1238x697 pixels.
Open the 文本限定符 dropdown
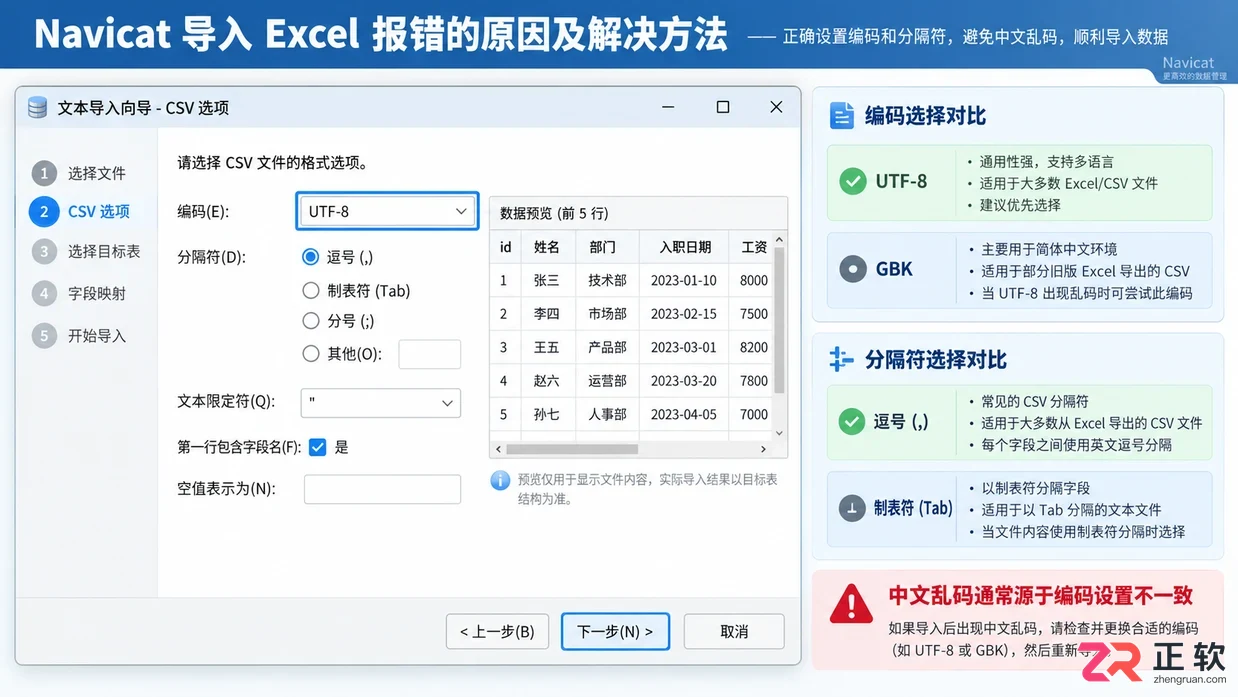point(381,403)
